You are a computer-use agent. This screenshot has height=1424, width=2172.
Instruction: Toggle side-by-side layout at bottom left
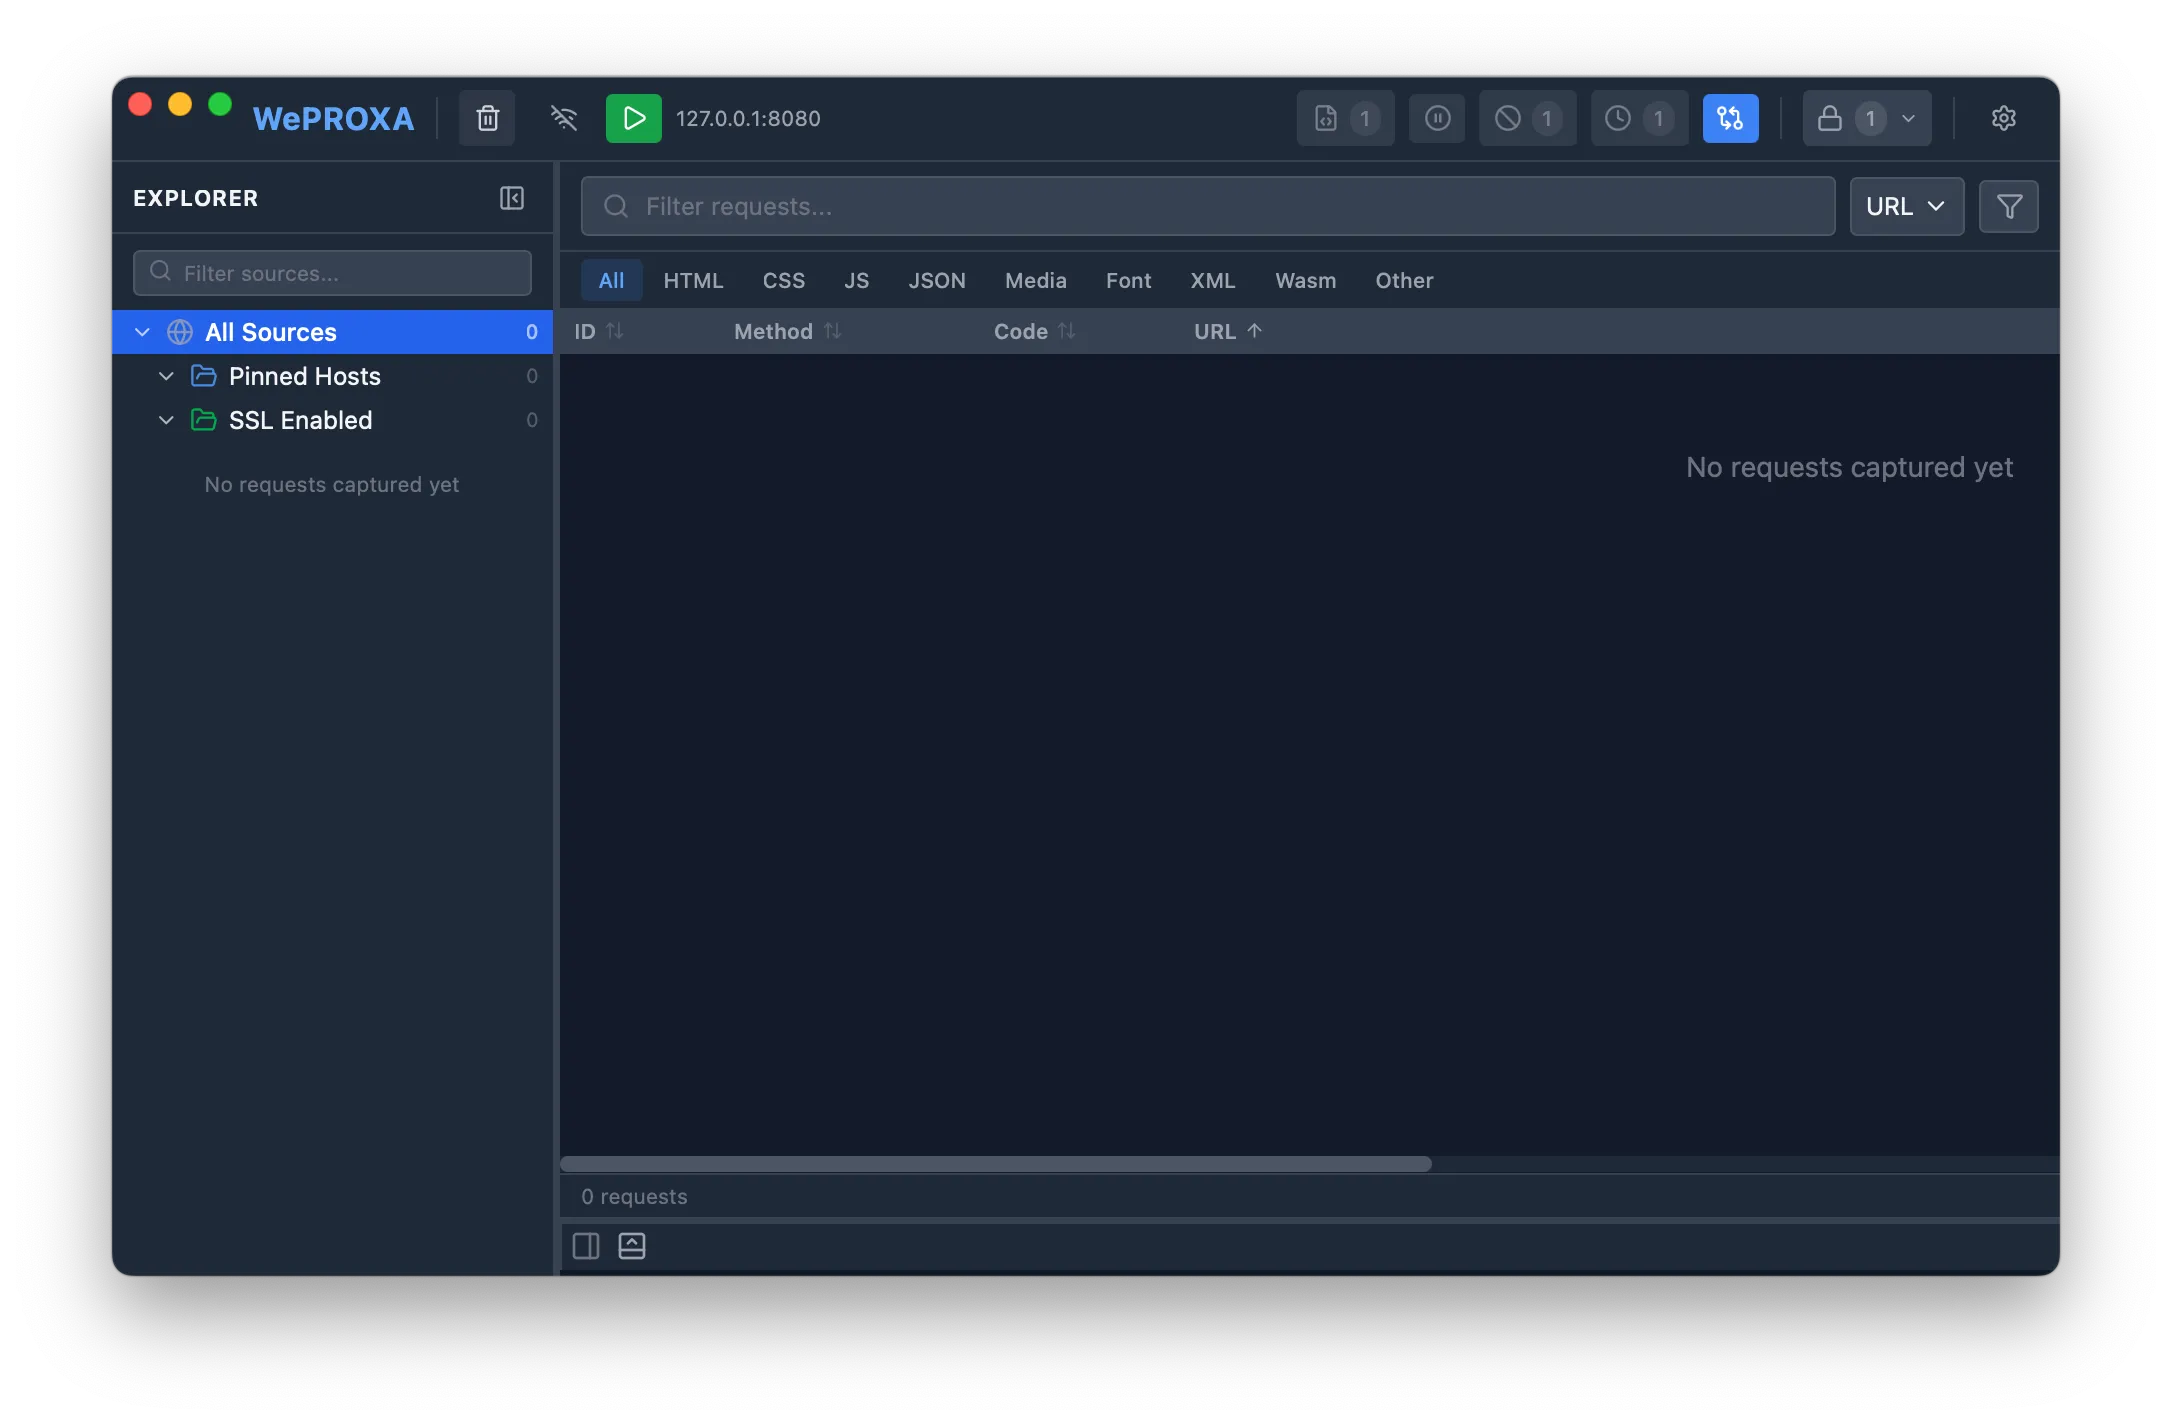click(586, 1246)
